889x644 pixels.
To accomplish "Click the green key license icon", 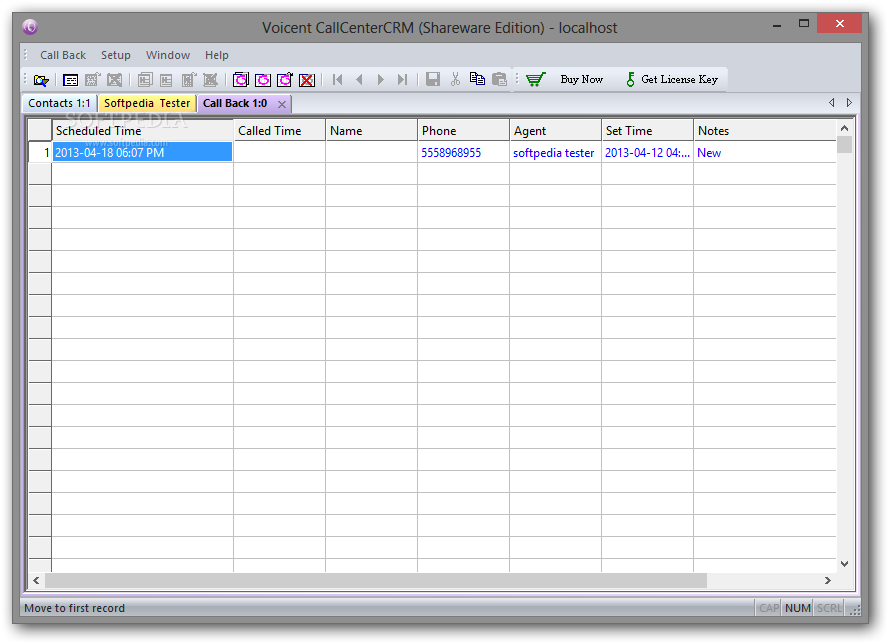I will click(630, 79).
